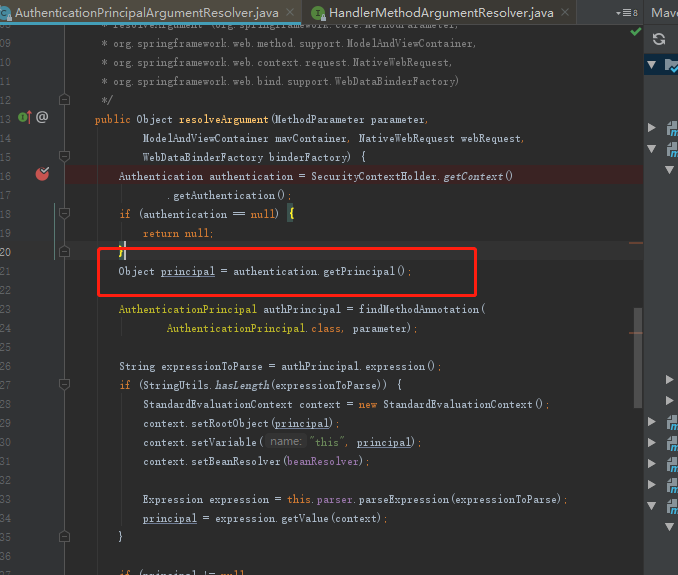Click the ModelAndViewContainer Javadoc comment line
This screenshot has width=678, height=575.
pyautogui.click(x=288, y=44)
